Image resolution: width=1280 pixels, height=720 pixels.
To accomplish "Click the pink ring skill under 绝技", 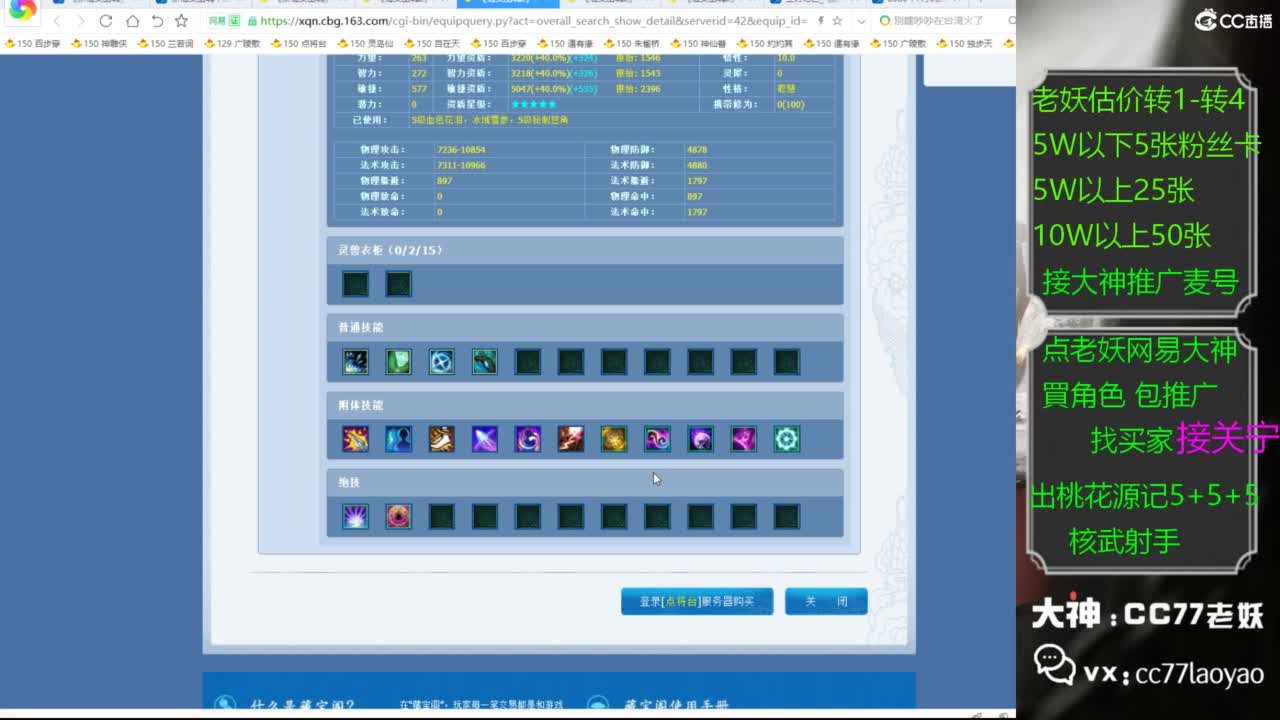I will [x=398, y=516].
